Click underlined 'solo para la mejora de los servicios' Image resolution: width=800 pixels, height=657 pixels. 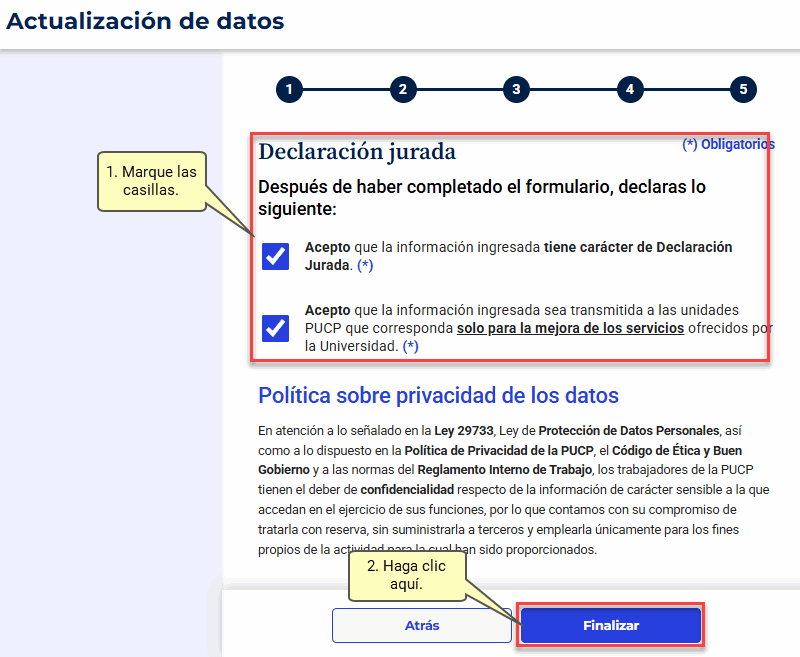[570, 328]
